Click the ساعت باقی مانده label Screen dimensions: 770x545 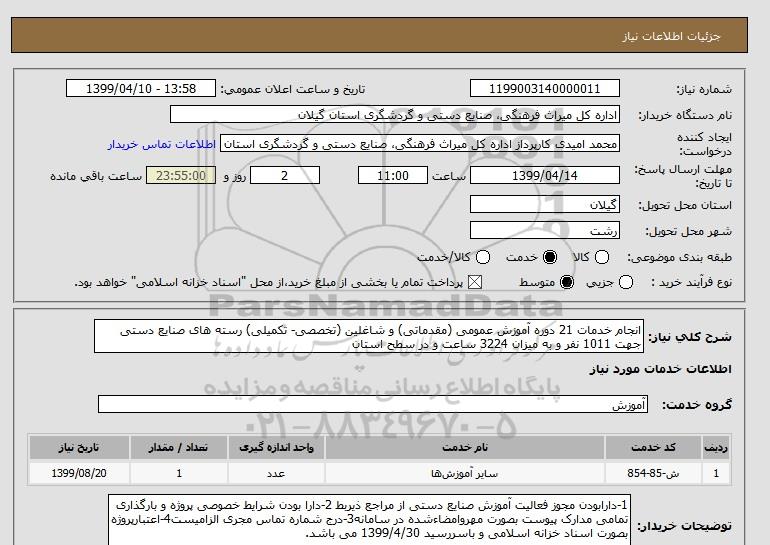[96, 176]
